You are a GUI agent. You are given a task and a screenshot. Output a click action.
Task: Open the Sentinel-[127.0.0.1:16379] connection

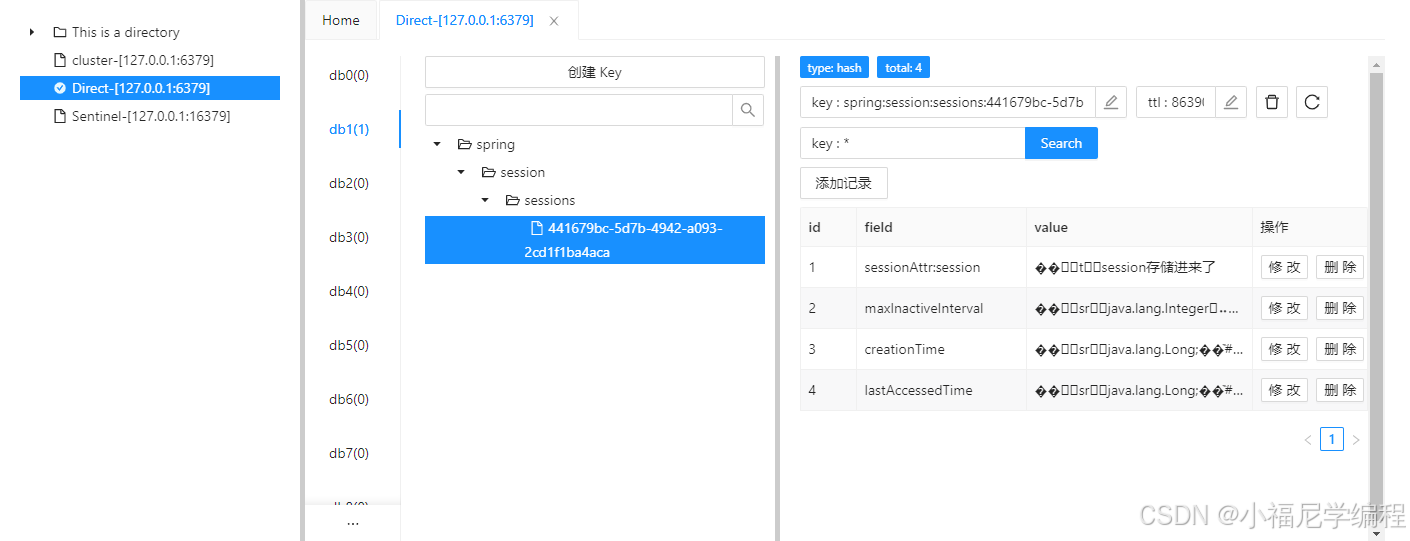tap(151, 116)
